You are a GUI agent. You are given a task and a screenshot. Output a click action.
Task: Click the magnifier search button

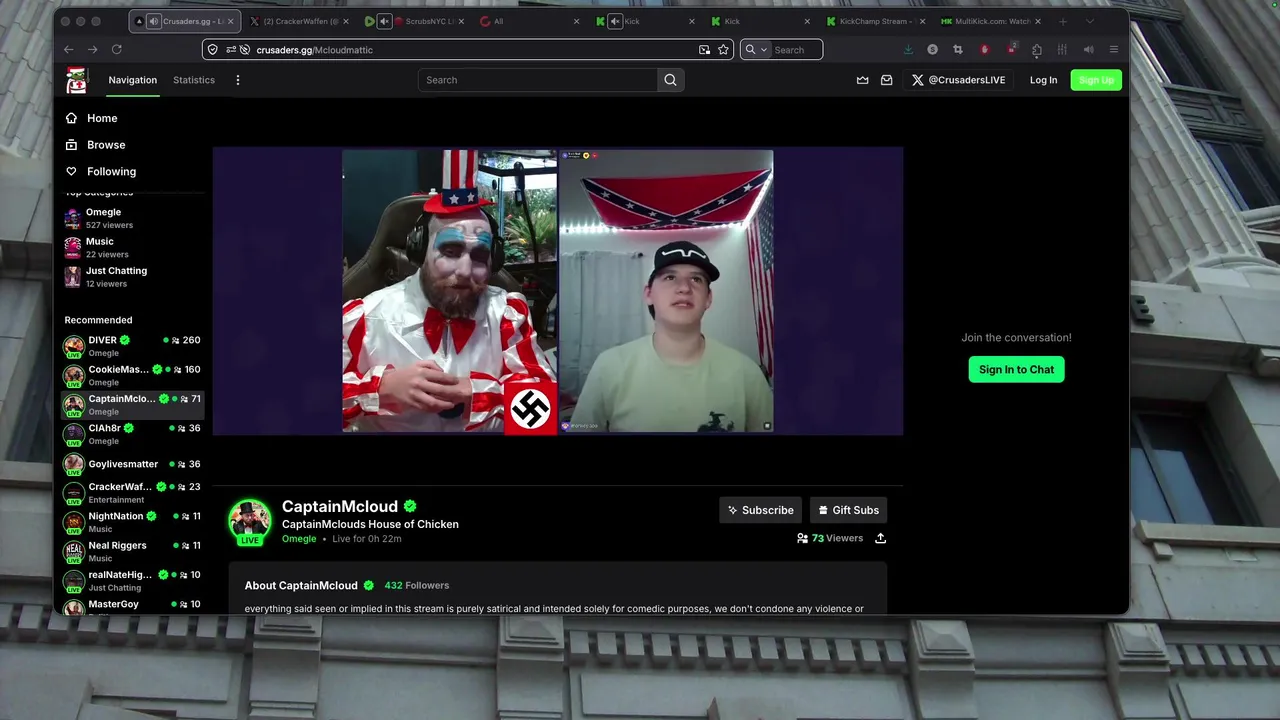[670, 80]
